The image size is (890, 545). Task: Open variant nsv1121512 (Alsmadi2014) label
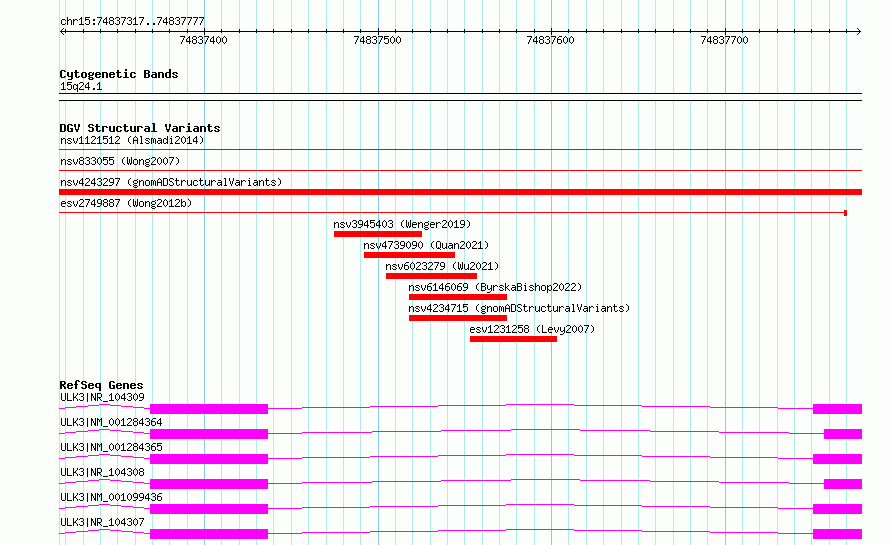pyautogui.click(x=132, y=140)
